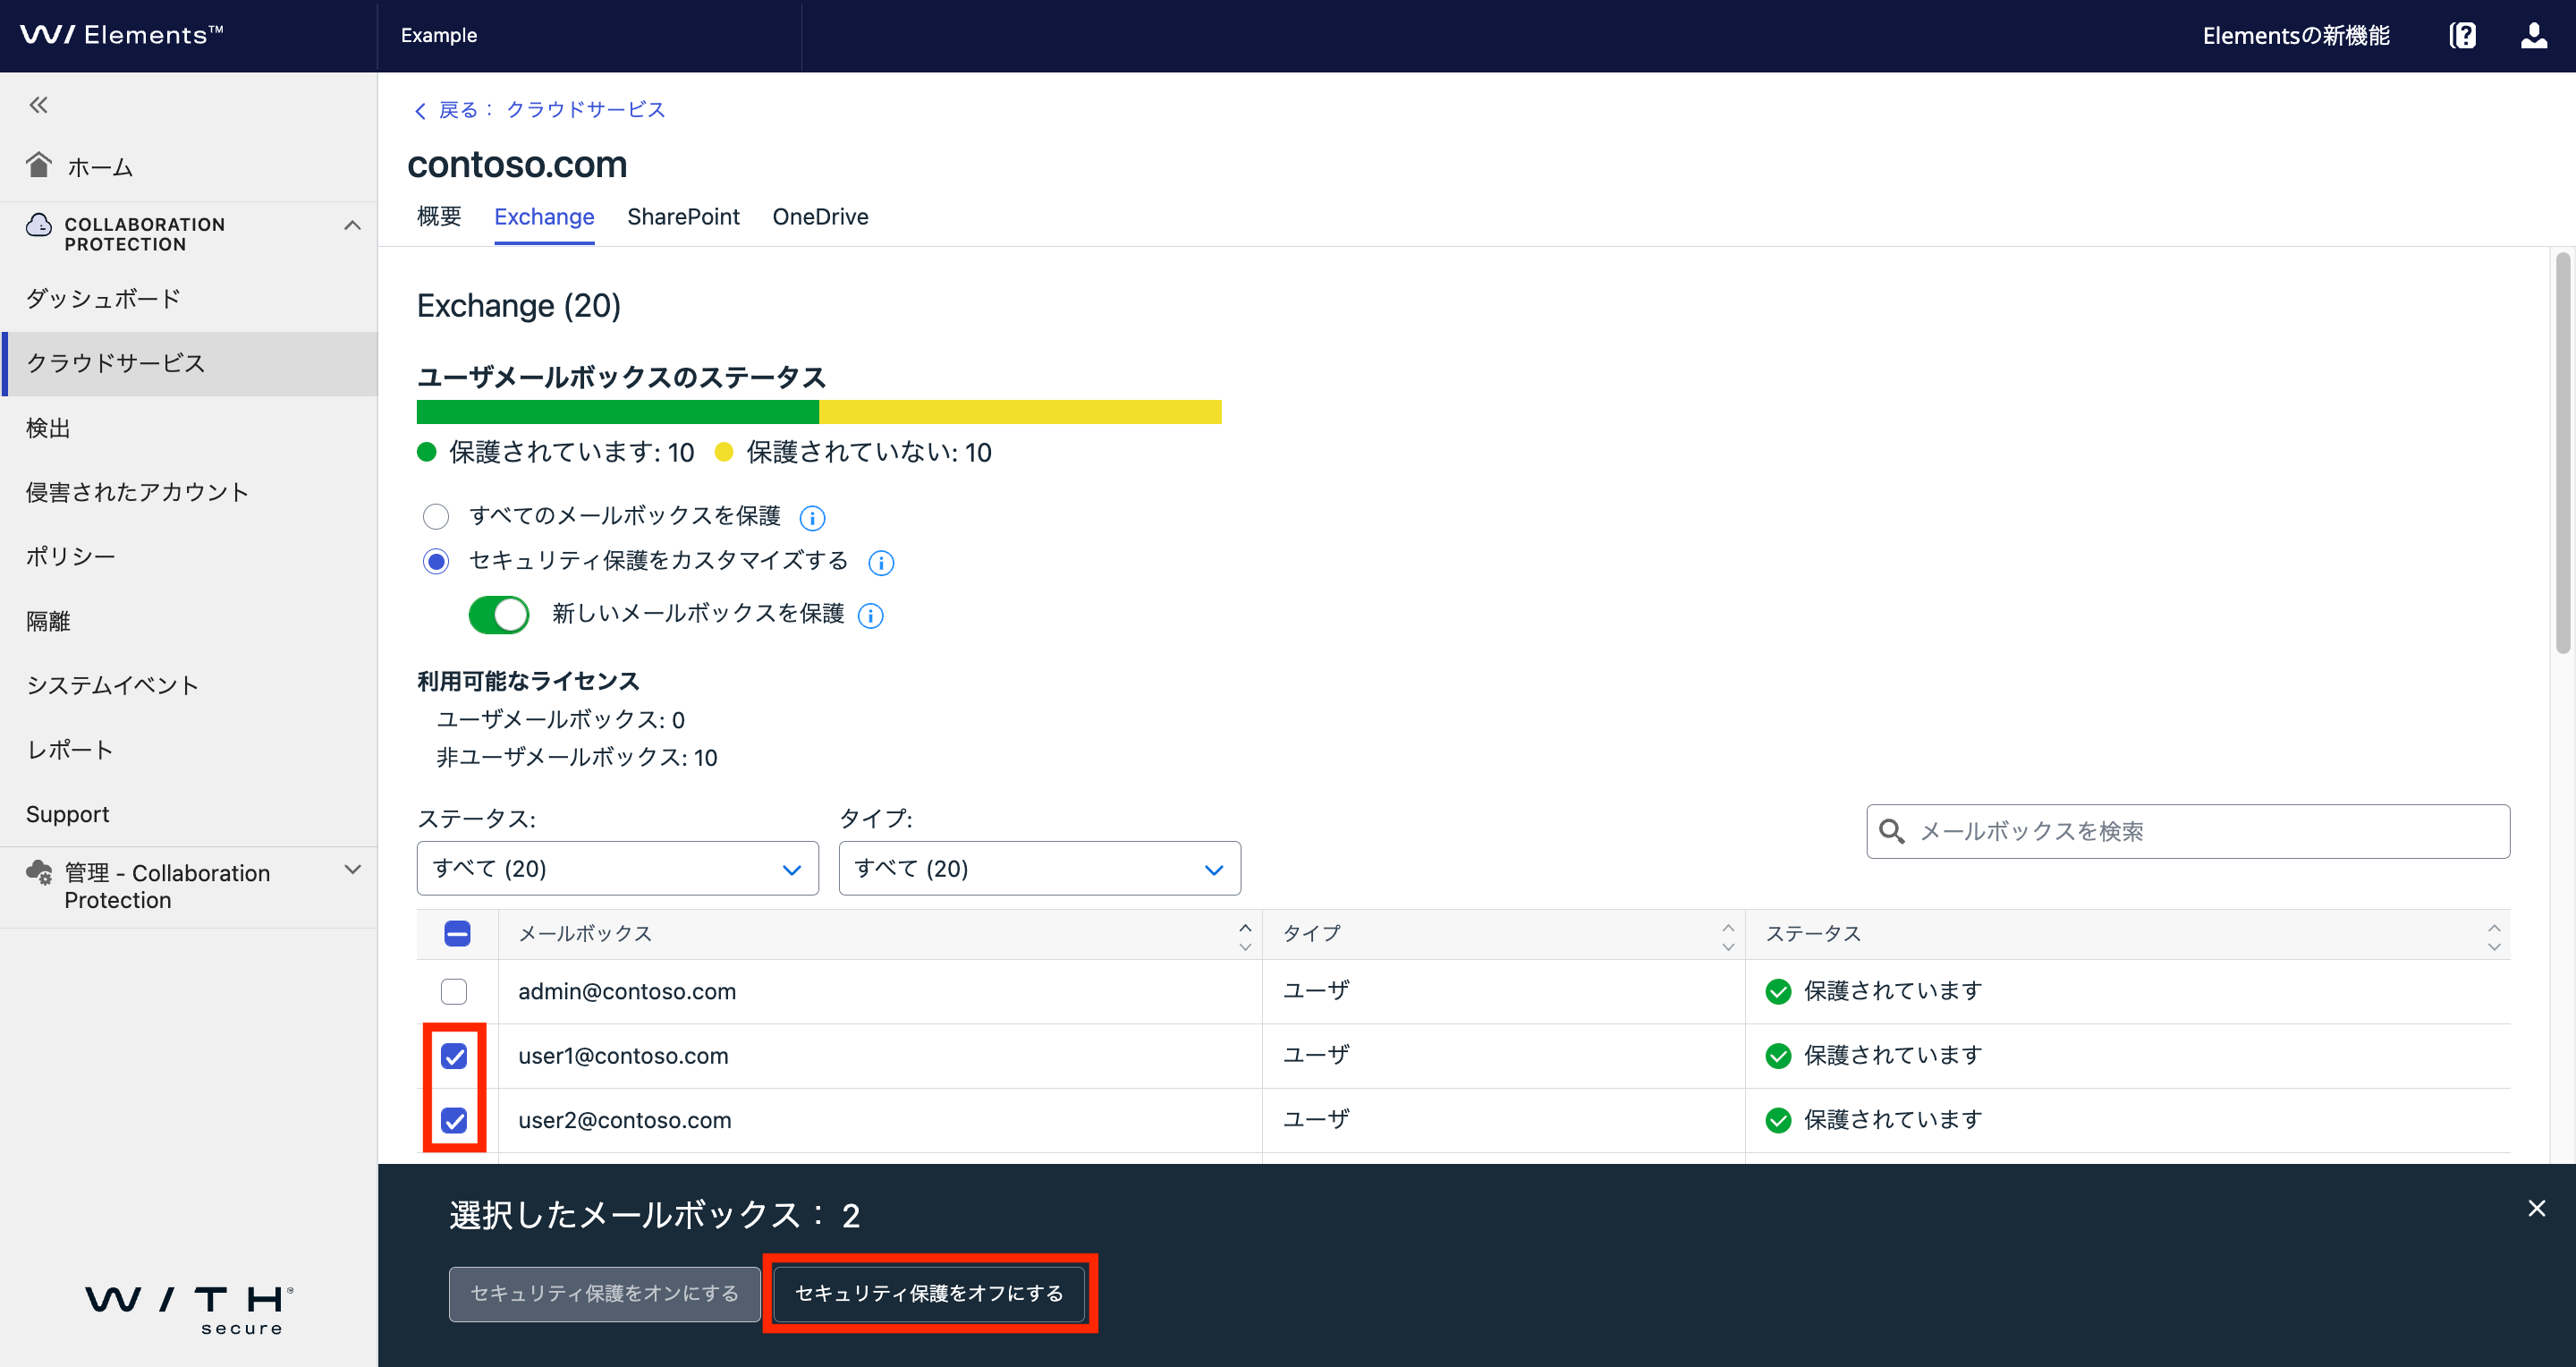Screen dimensions: 2576x1367
Task: Open 隔離 in the sidebar
Action: pyautogui.click(x=189, y=621)
